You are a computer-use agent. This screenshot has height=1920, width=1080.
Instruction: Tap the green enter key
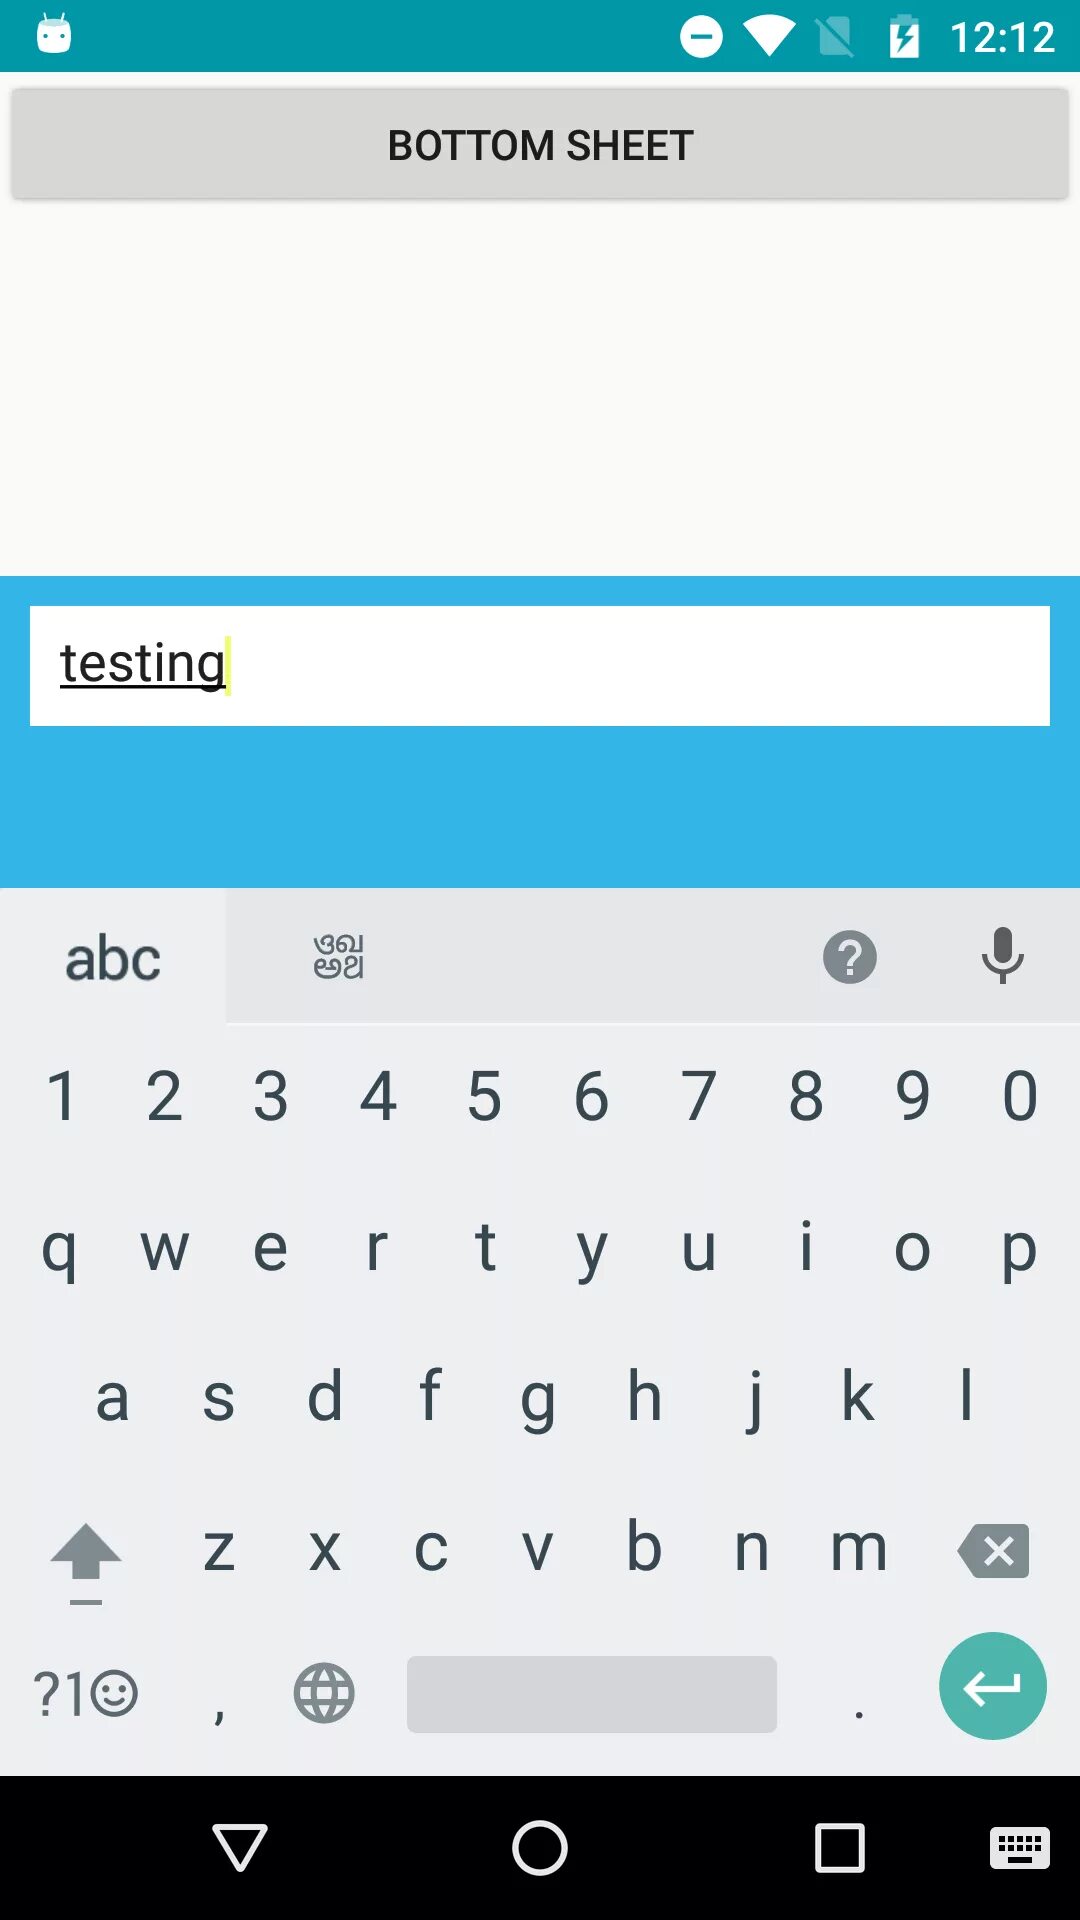pyautogui.click(x=993, y=1687)
